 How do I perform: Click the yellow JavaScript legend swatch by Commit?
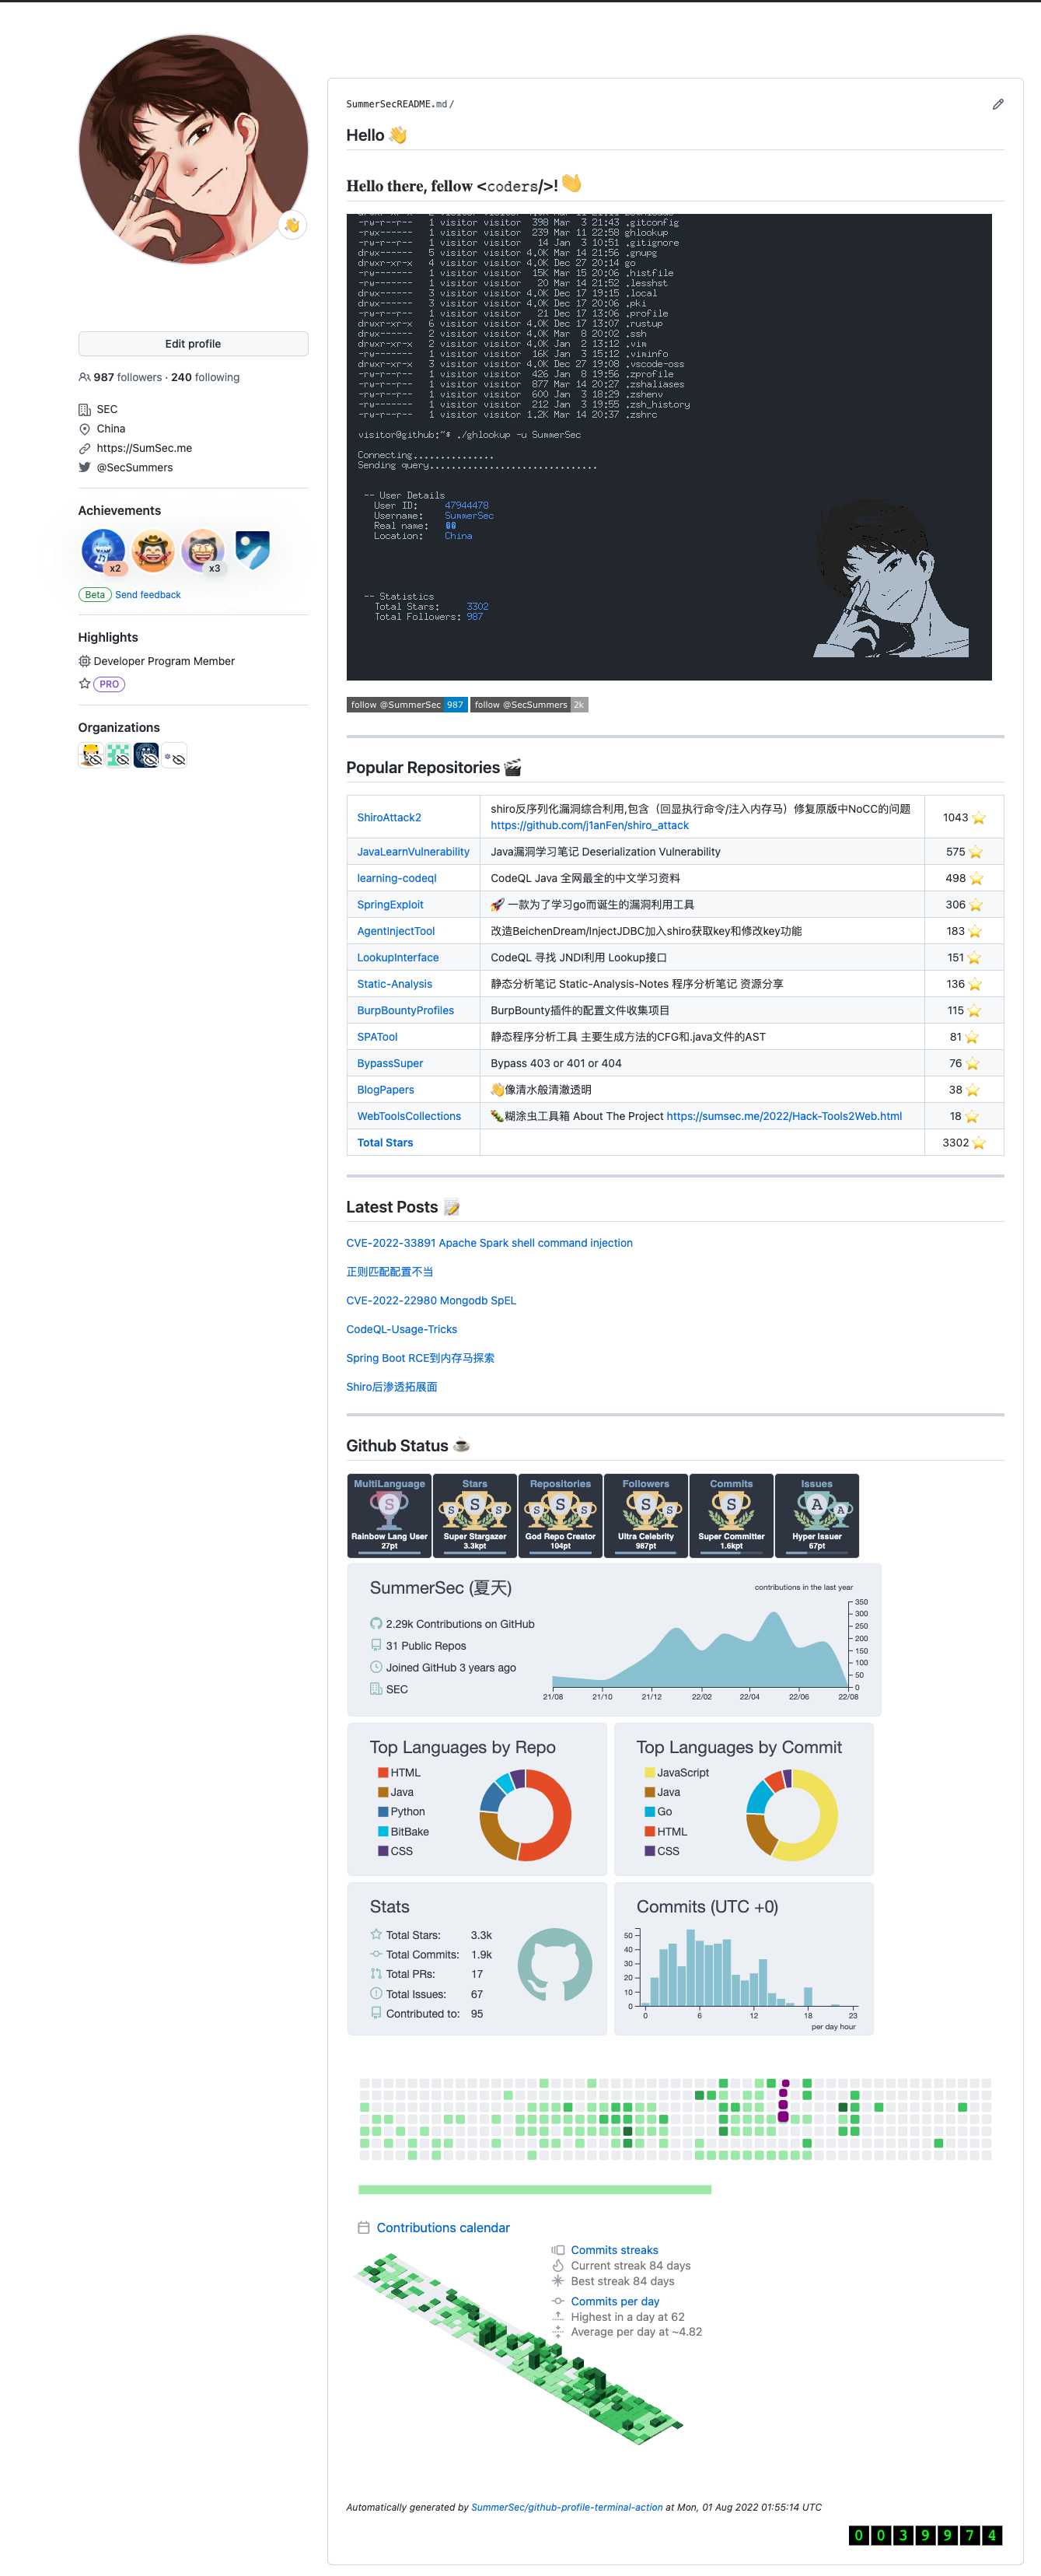(x=650, y=1772)
